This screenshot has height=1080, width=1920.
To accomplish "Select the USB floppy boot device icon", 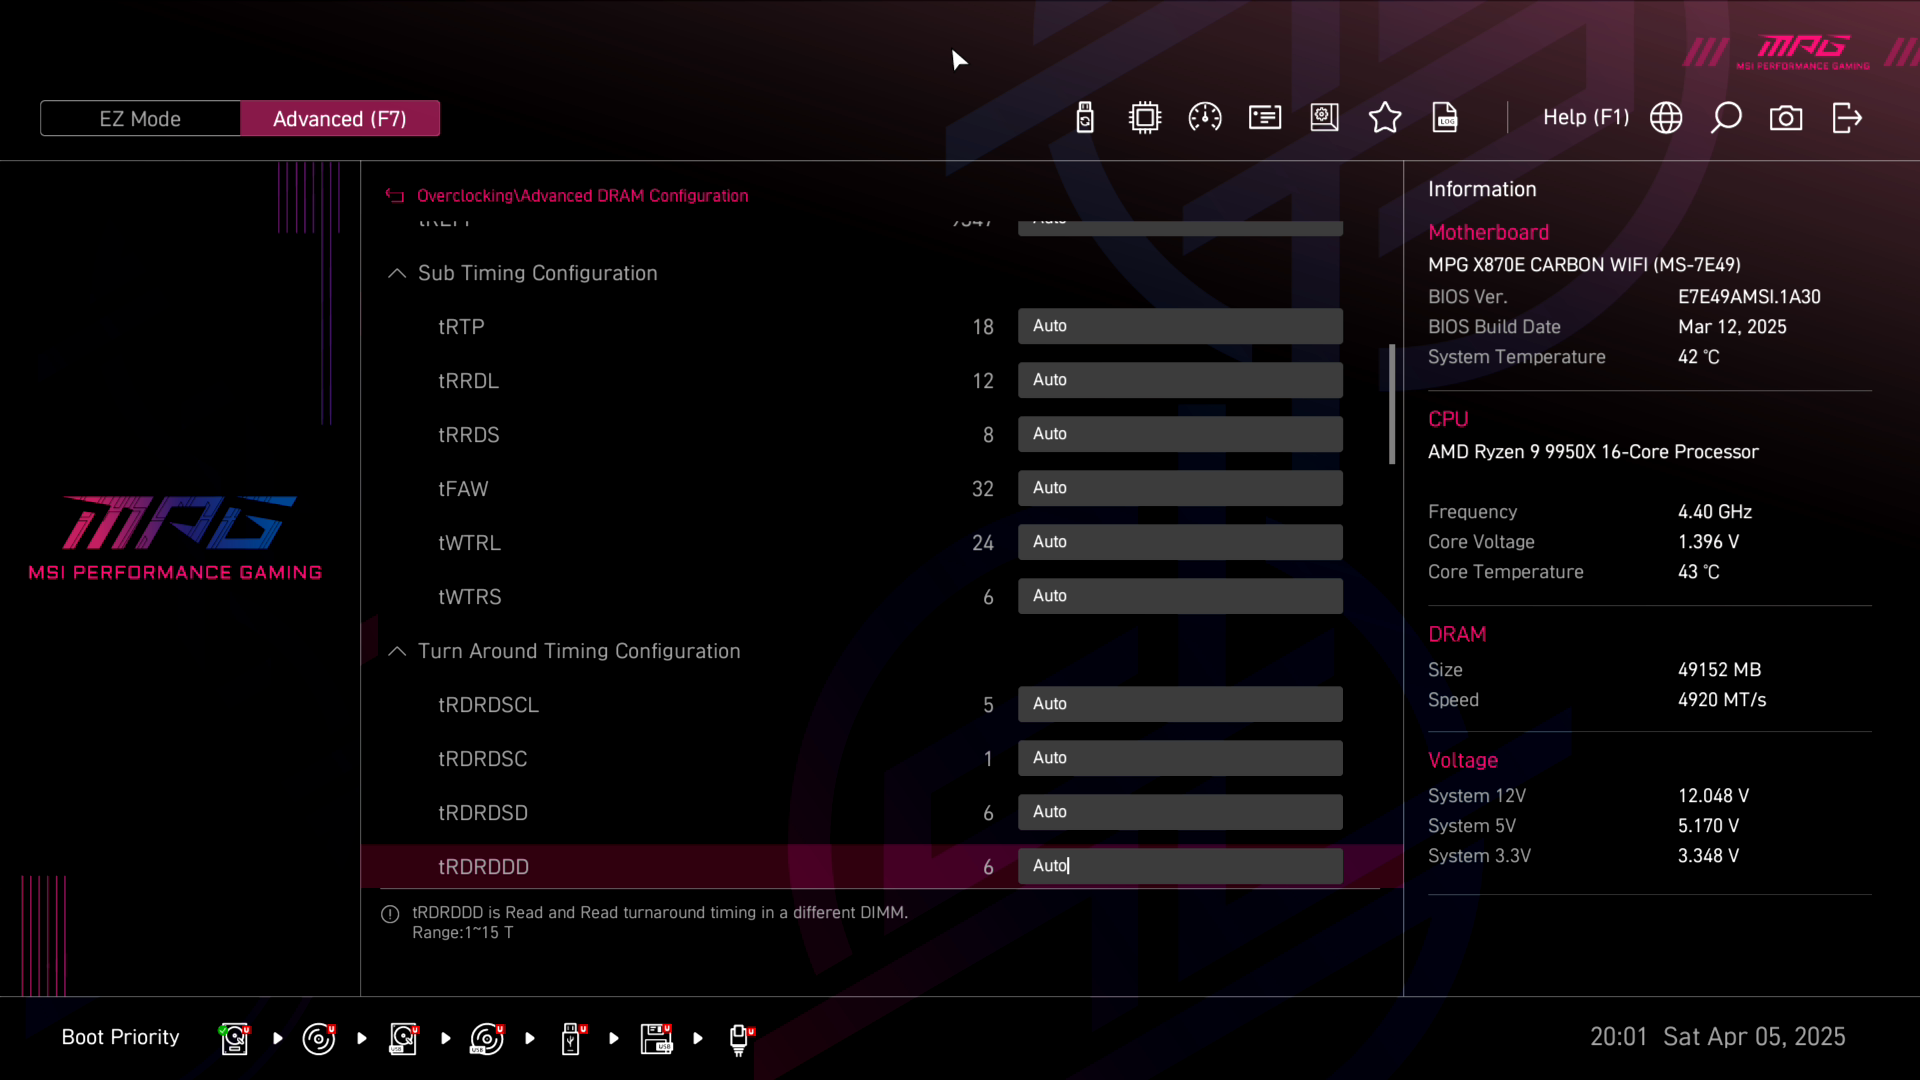I will 656,1038.
